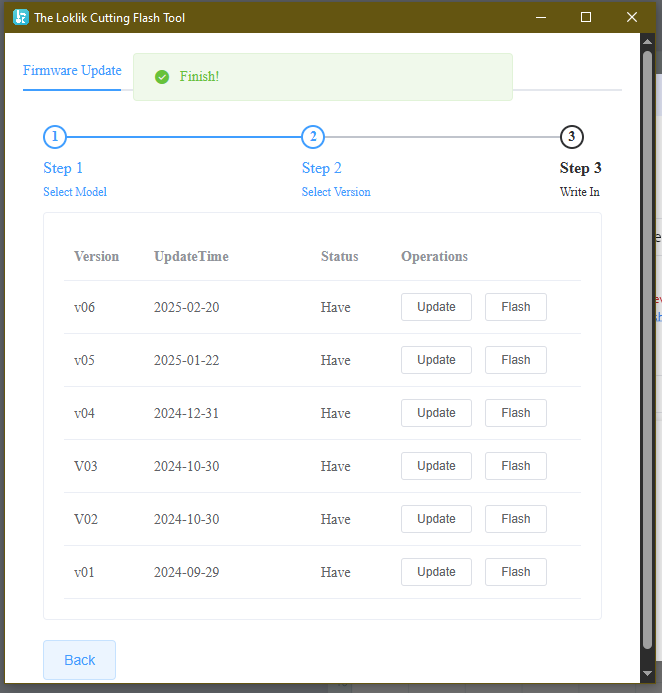662x693 pixels.
Task: Open the Firmware Update tab
Action: click(x=72, y=70)
